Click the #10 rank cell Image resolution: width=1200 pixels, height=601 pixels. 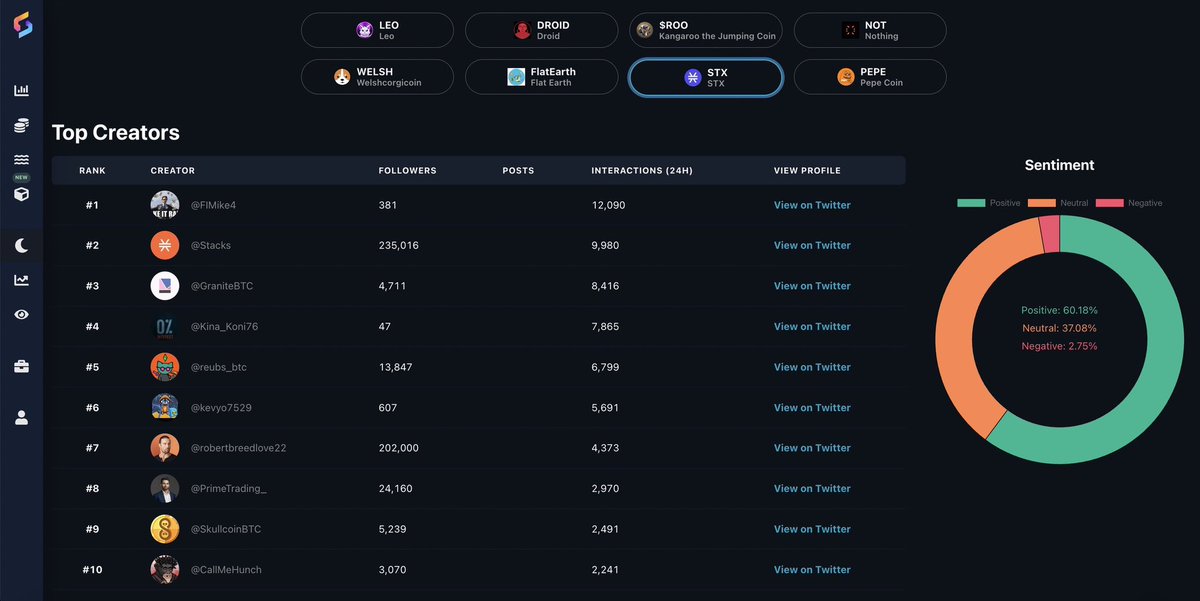pos(92,569)
